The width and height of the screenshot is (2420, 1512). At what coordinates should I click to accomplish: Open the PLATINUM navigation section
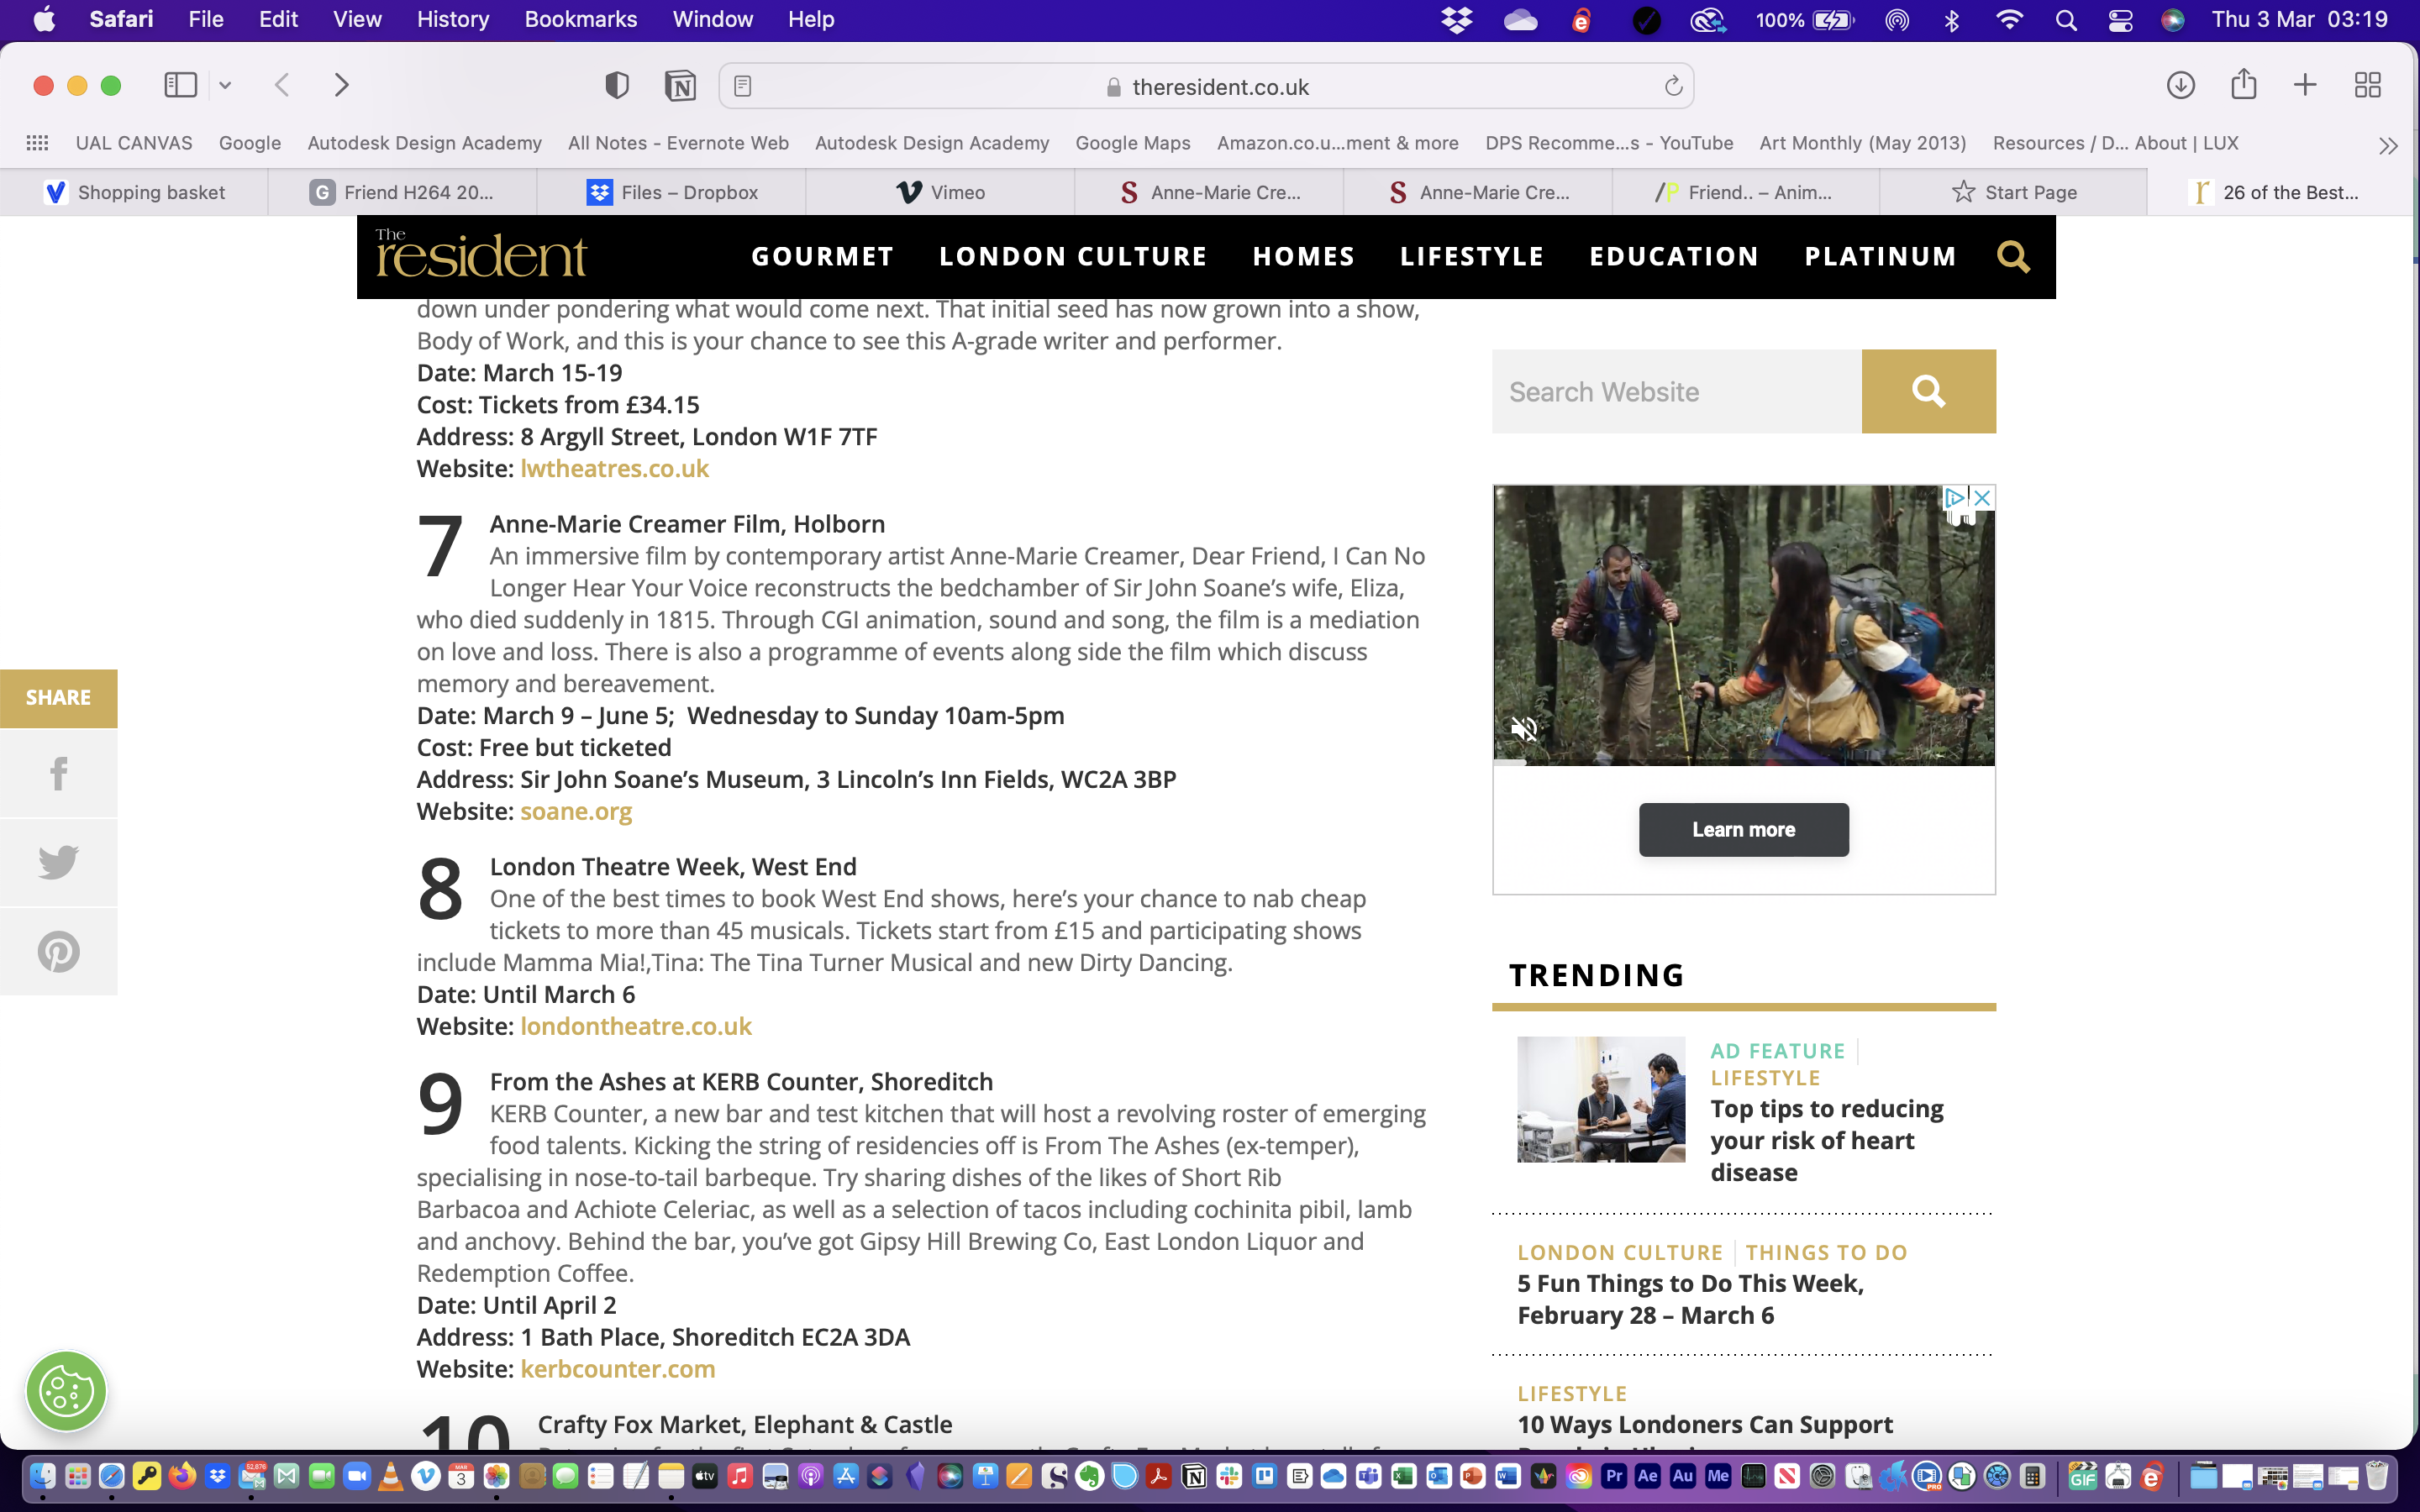pos(1880,256)
